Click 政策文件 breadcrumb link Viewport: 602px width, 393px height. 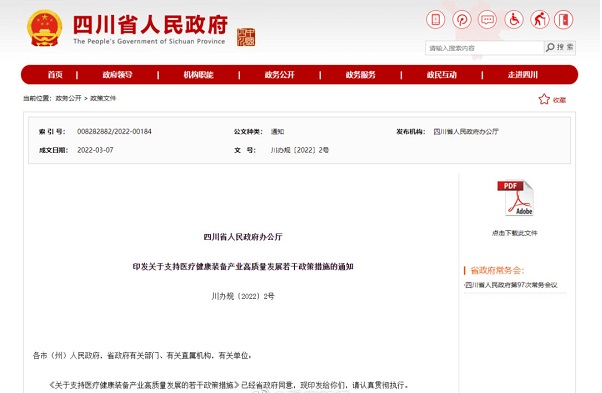103,98
